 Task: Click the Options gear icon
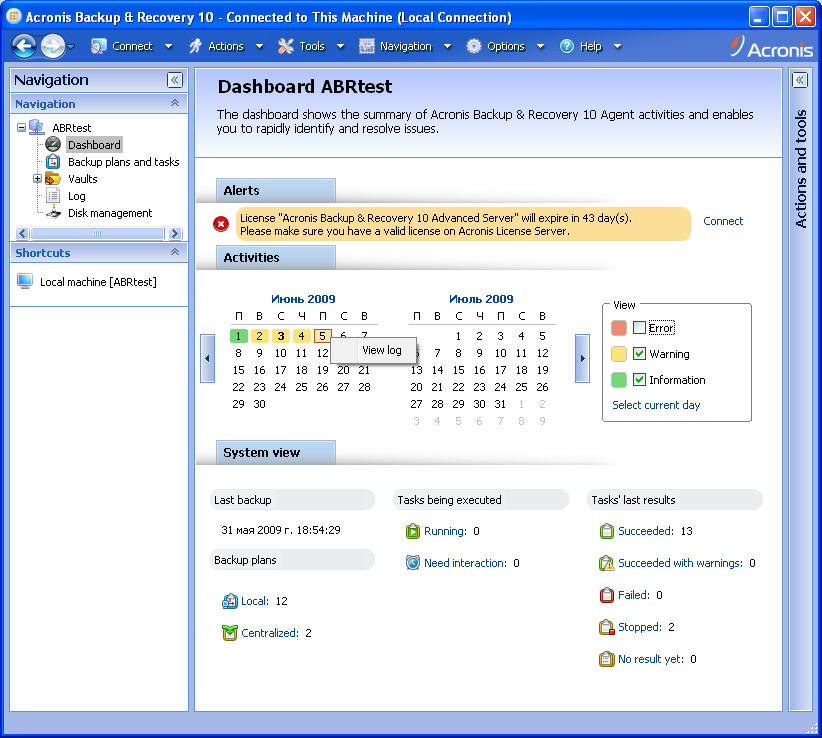click(x=474, y=46)
